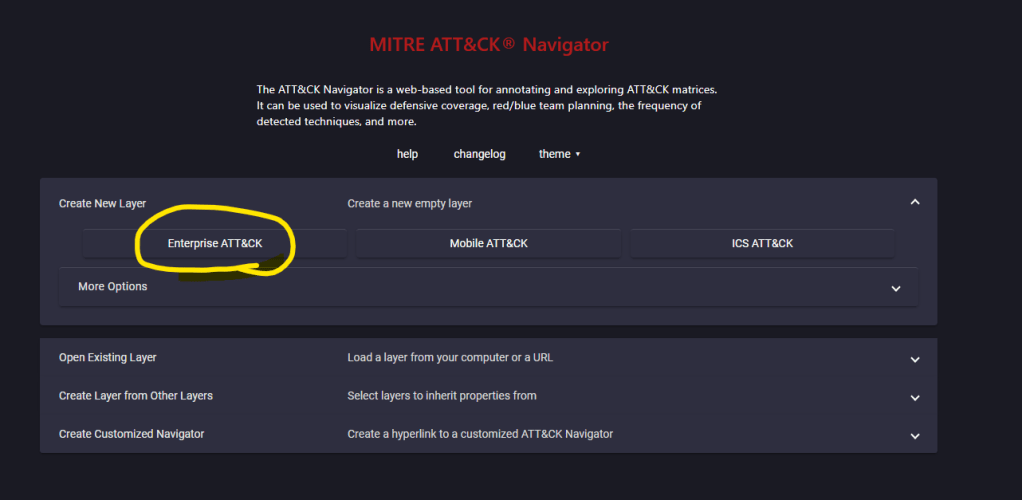The image size is (1022, 500).
Task: Click the Create Customized Navigator chevron icon
Action: tap(914, 436)
